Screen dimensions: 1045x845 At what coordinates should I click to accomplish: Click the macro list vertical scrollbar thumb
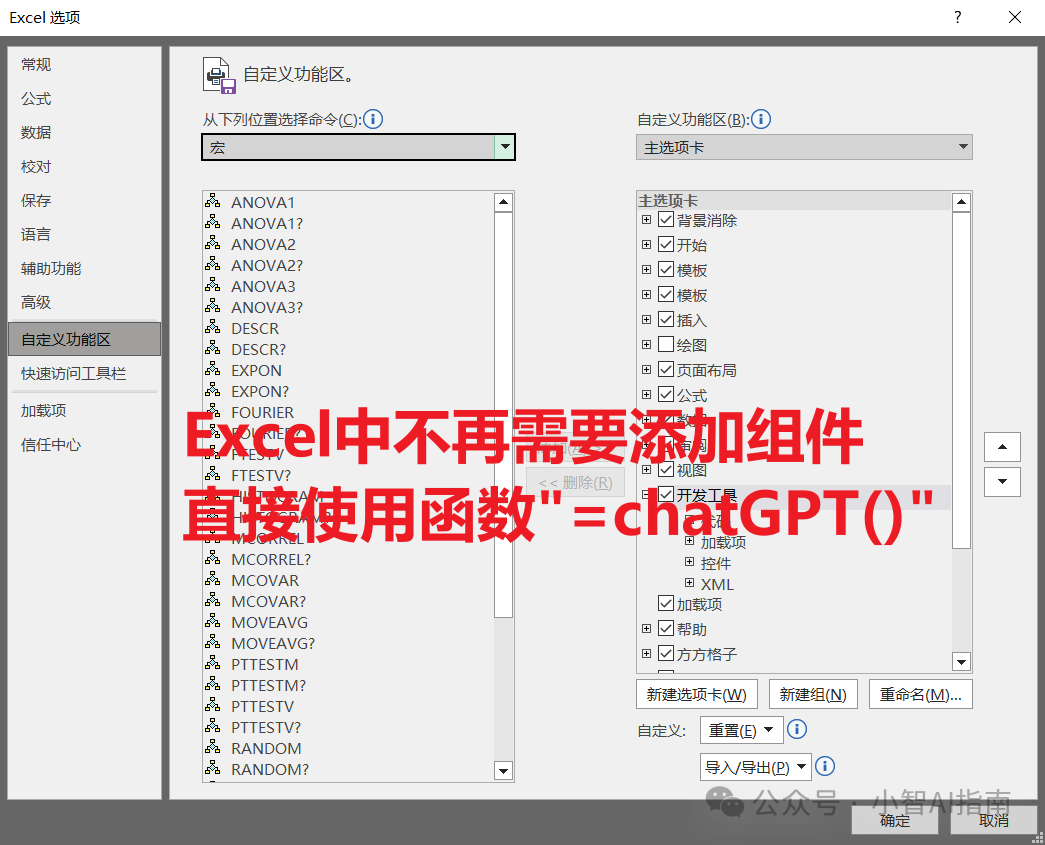pos(504,415)
